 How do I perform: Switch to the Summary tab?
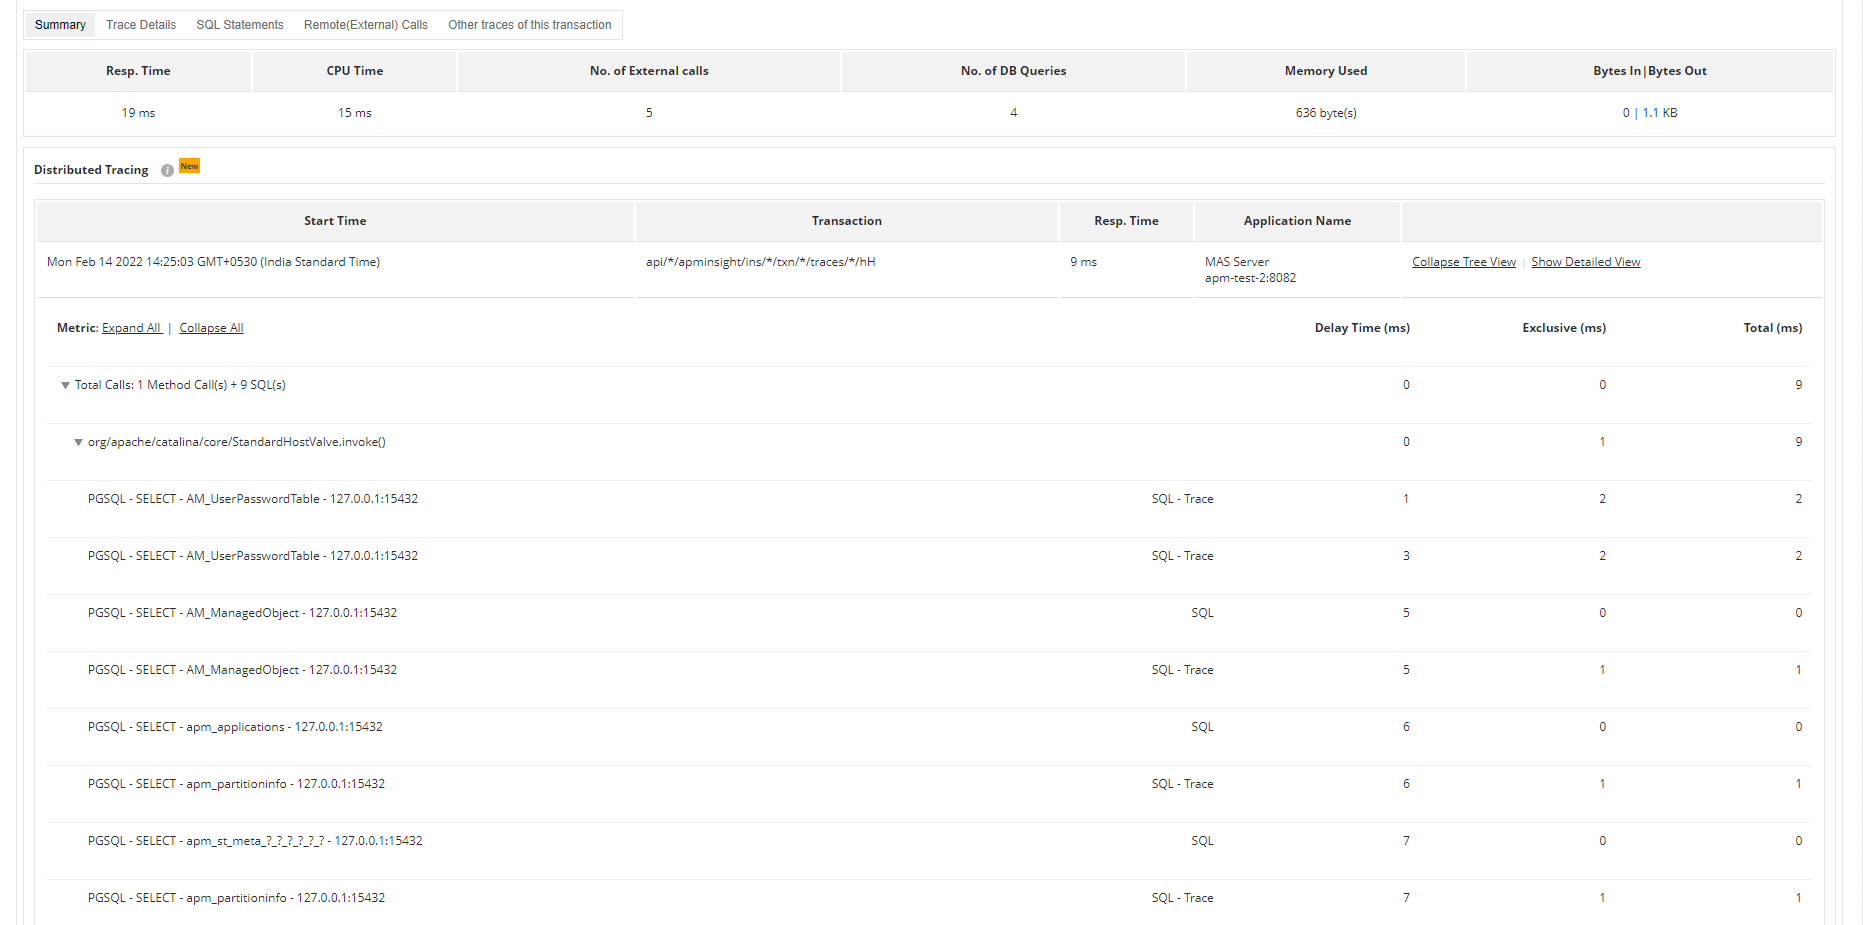coord(60,25)
